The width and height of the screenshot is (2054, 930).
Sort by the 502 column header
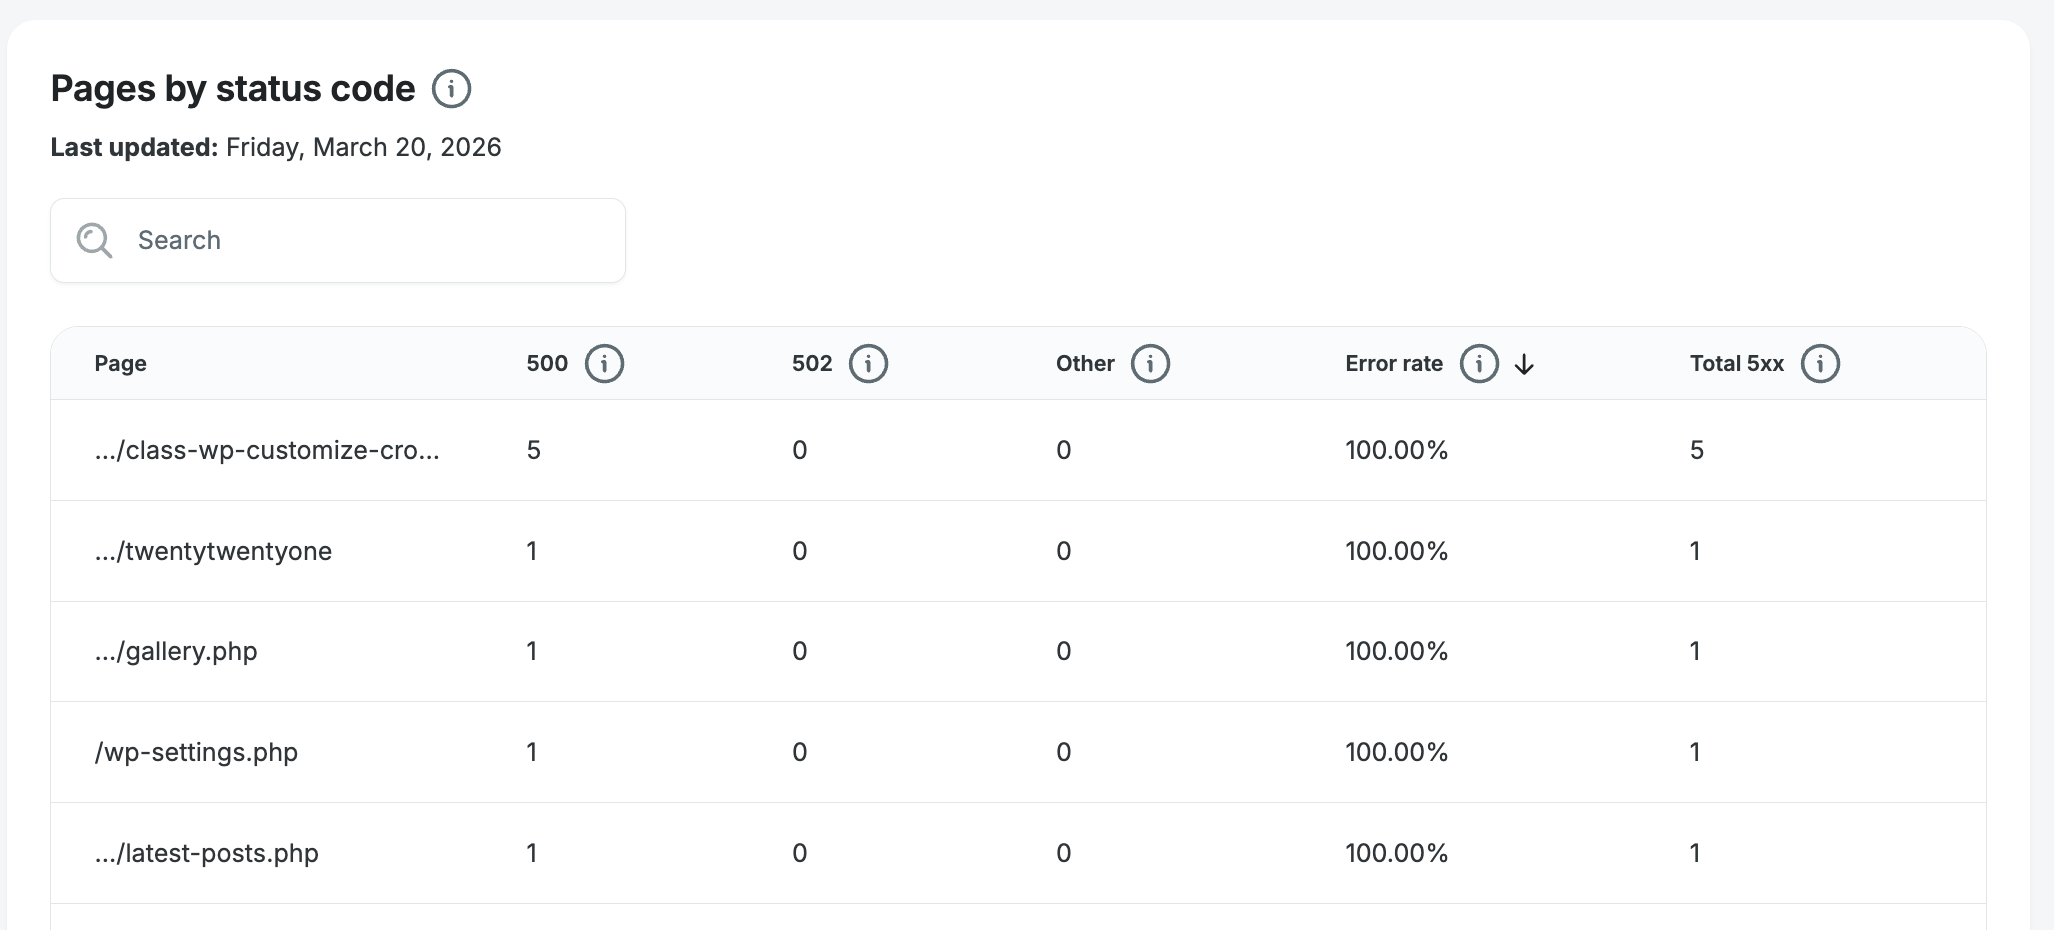click(x=812, y=364)
